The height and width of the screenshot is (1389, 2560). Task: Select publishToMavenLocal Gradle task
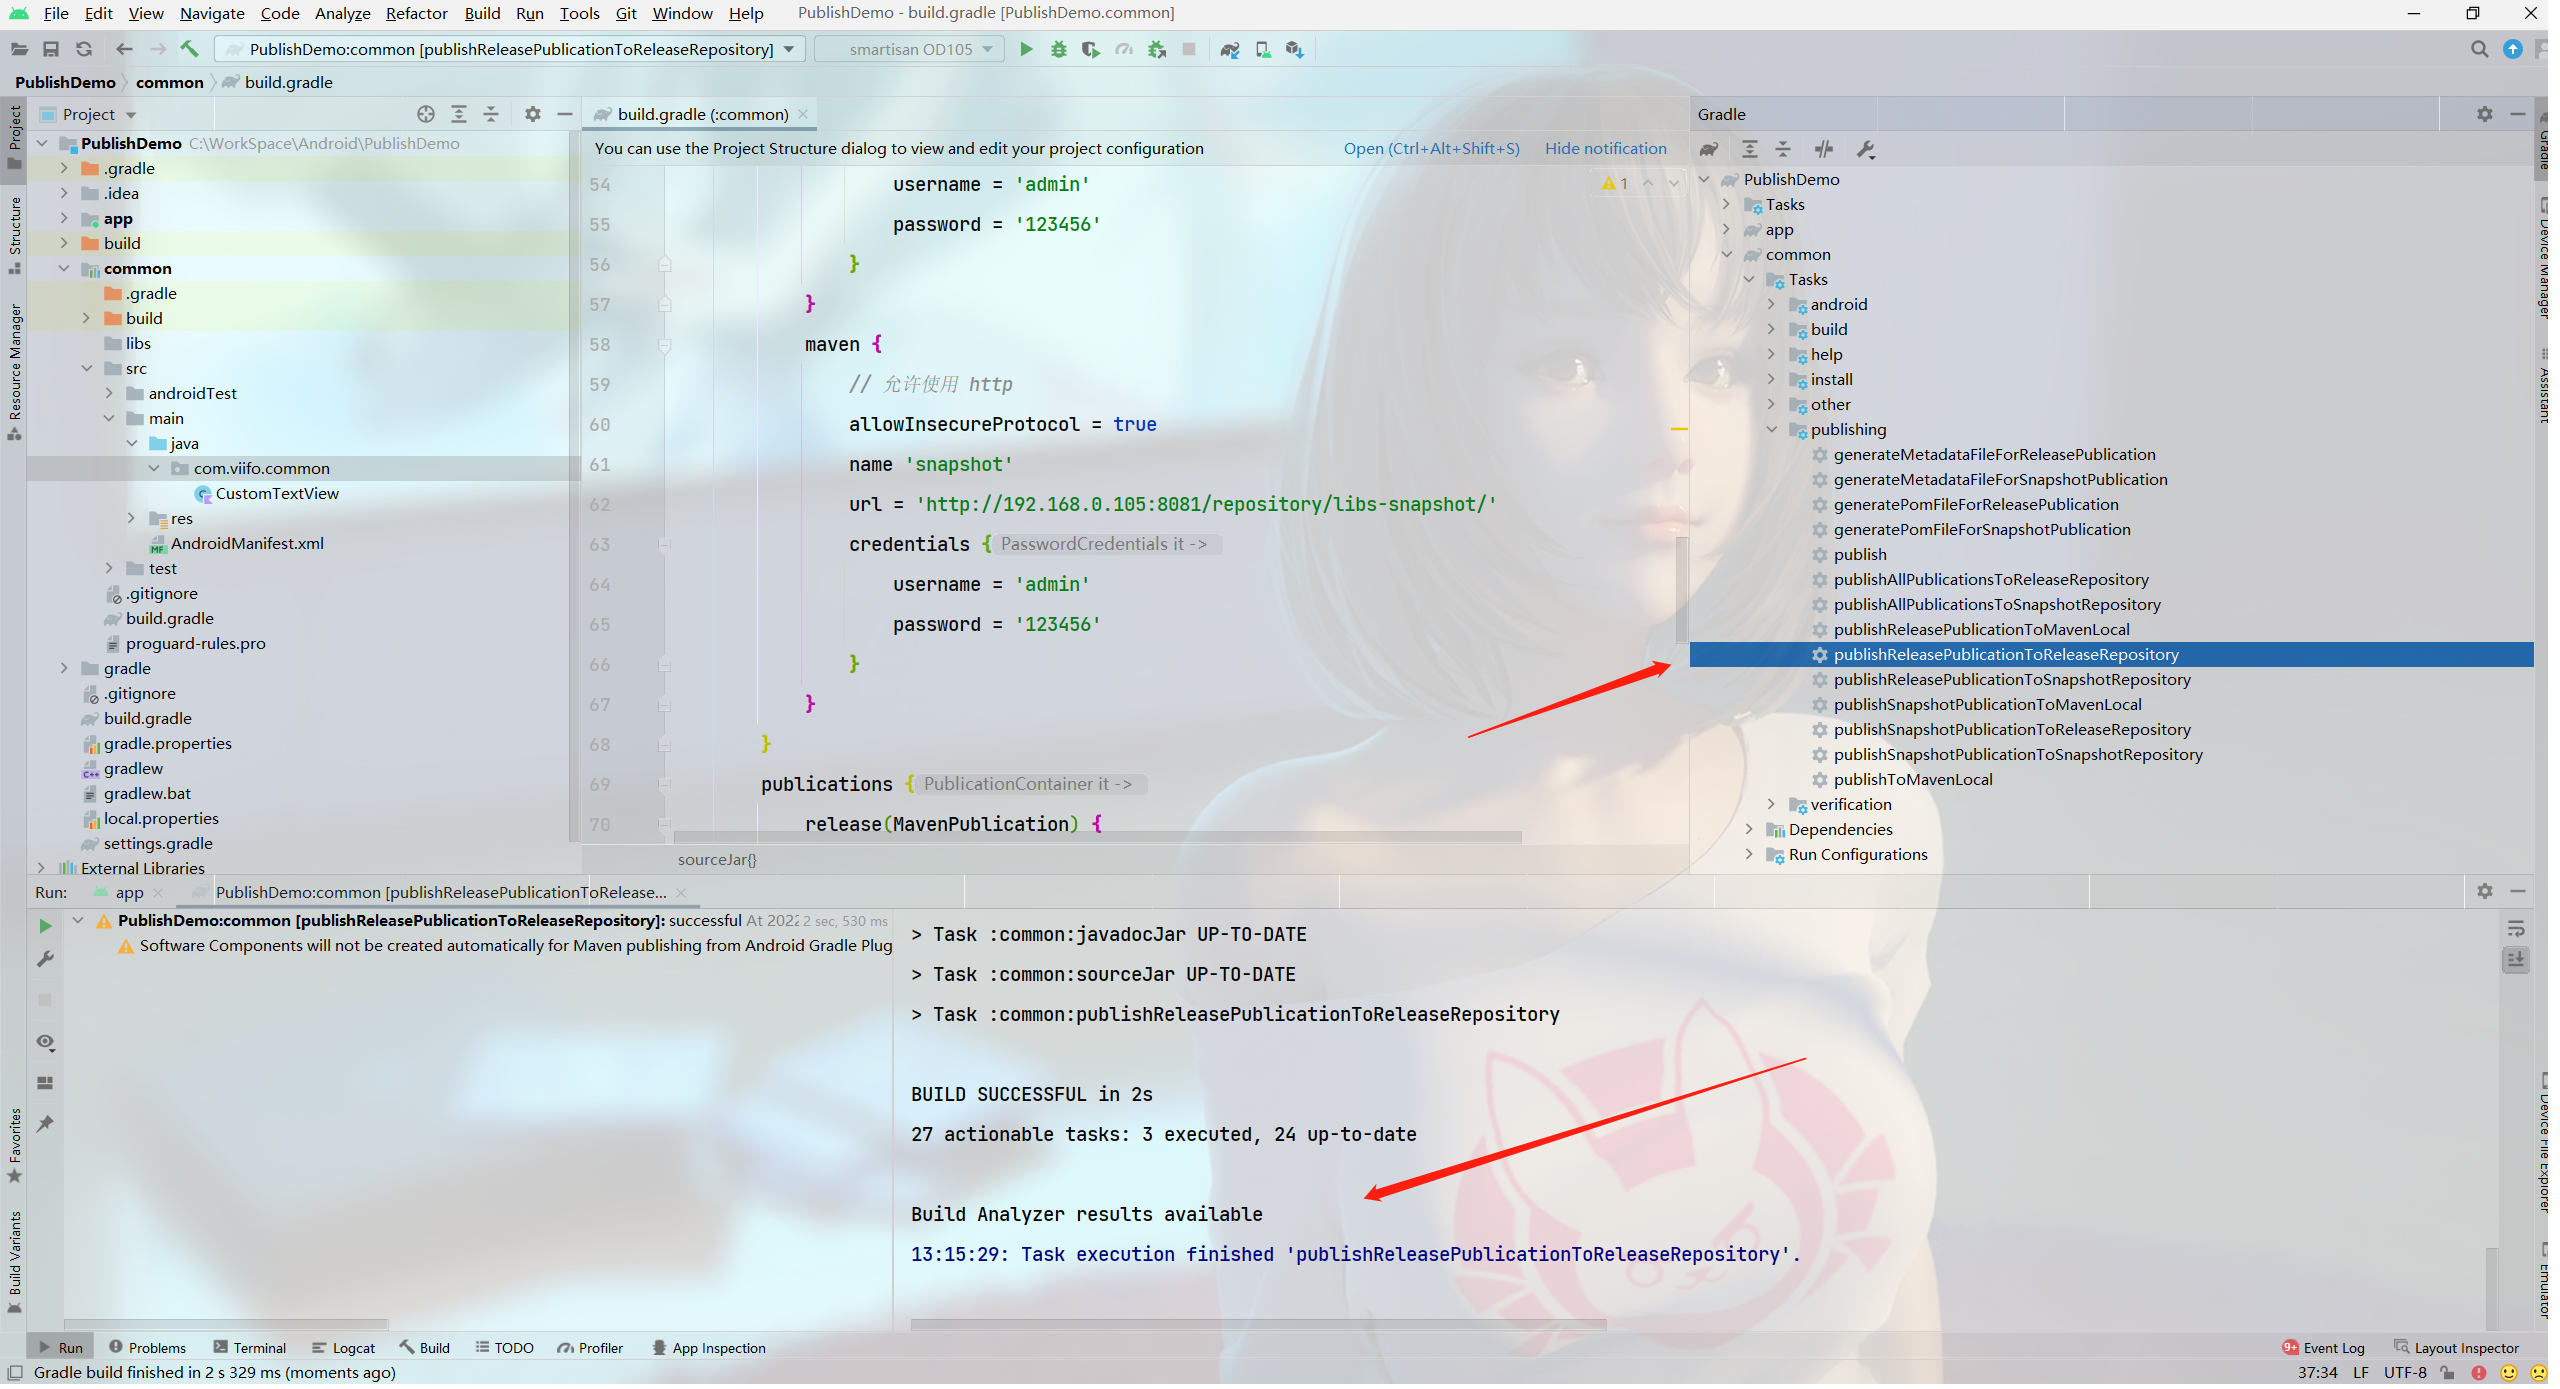[x=1912, y=779]
